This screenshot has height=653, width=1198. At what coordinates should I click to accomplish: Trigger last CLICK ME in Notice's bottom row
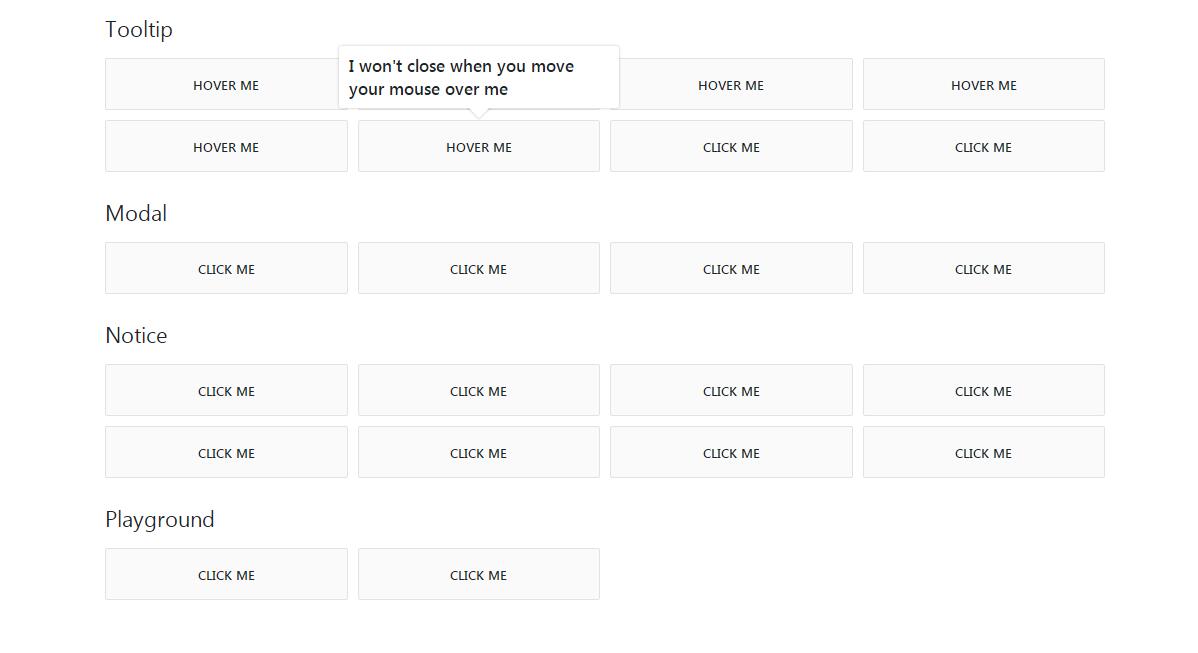point(983,453)
